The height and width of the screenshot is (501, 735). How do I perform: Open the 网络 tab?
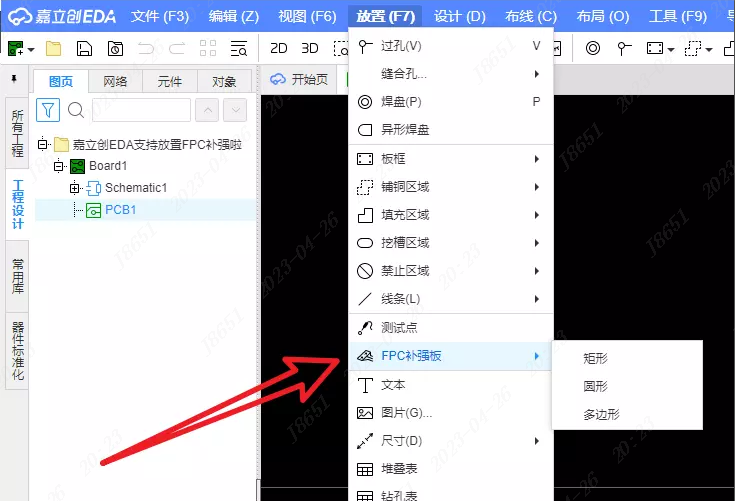115,82
